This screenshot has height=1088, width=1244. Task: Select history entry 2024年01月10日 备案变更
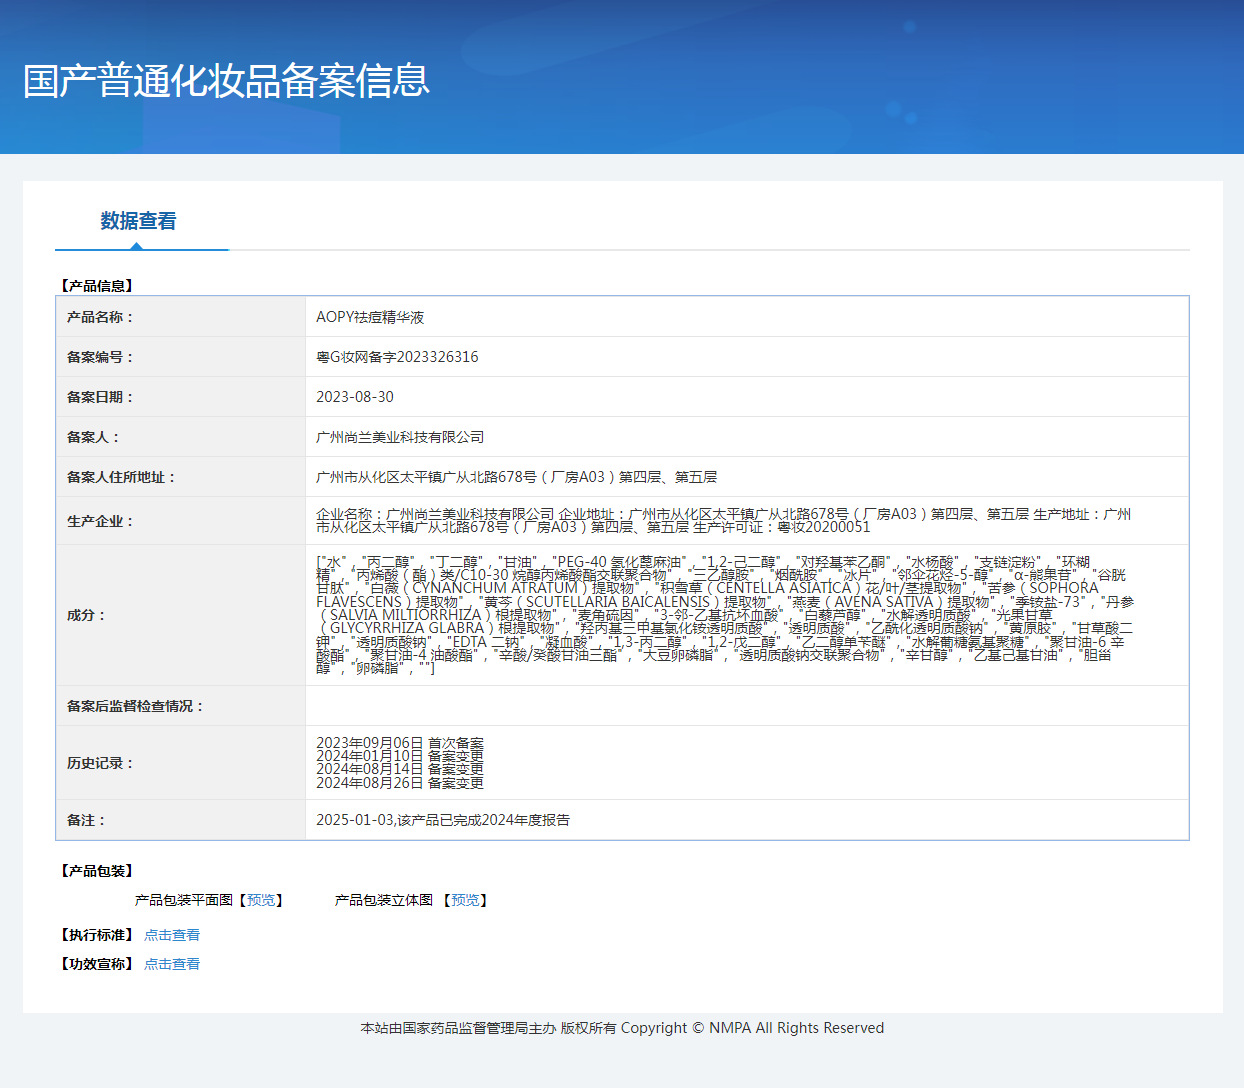click(x=399, y=756)
